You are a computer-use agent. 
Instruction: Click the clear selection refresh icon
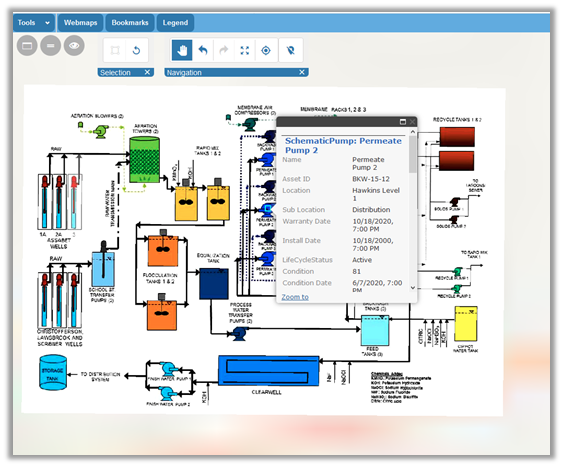pos(136,50)
